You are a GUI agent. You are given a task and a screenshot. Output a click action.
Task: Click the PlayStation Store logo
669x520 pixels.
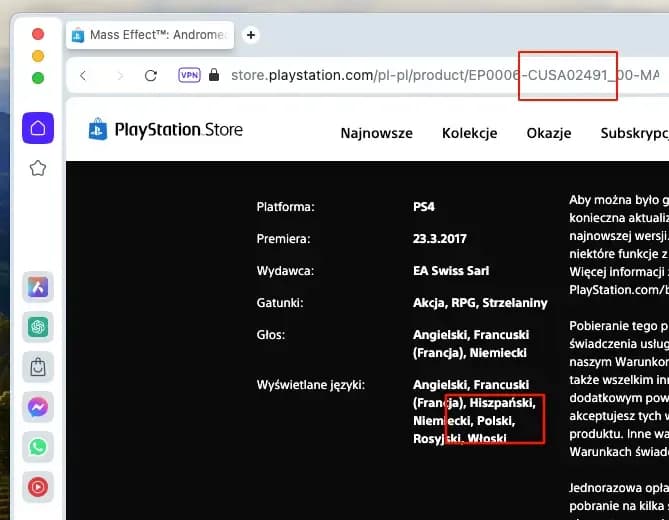click(165, 130)
